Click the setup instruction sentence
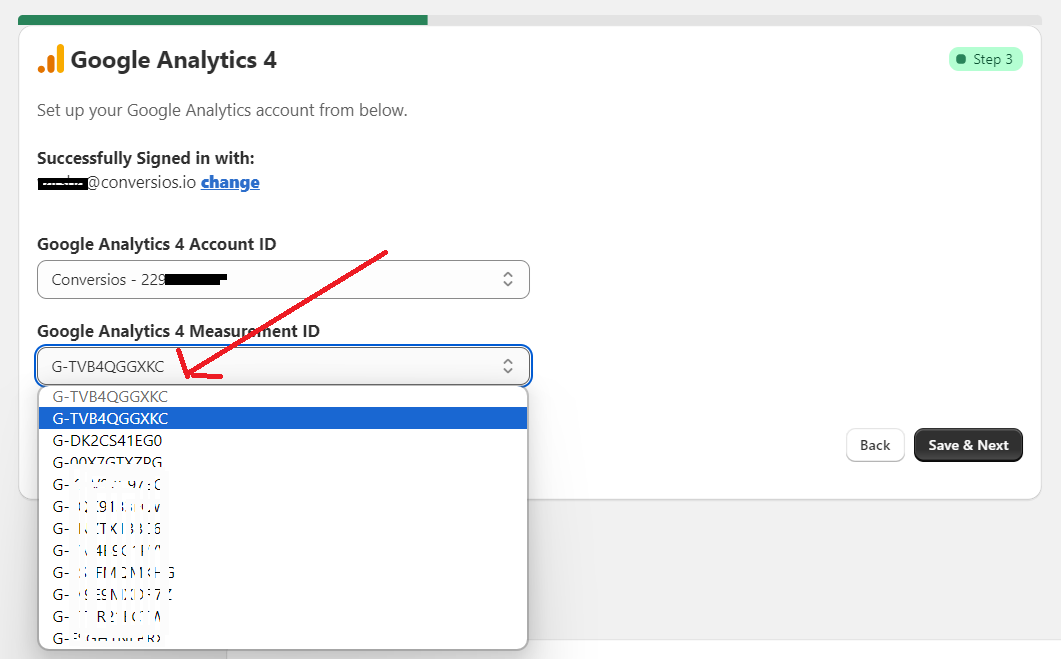 pyautogui.click(x=222, y=110)
